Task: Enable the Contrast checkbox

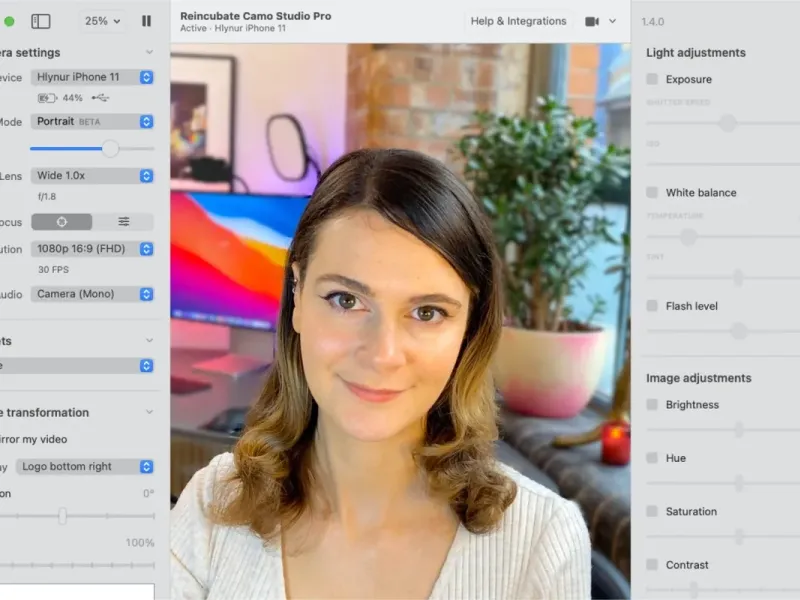Action: [x=652, y=564]
